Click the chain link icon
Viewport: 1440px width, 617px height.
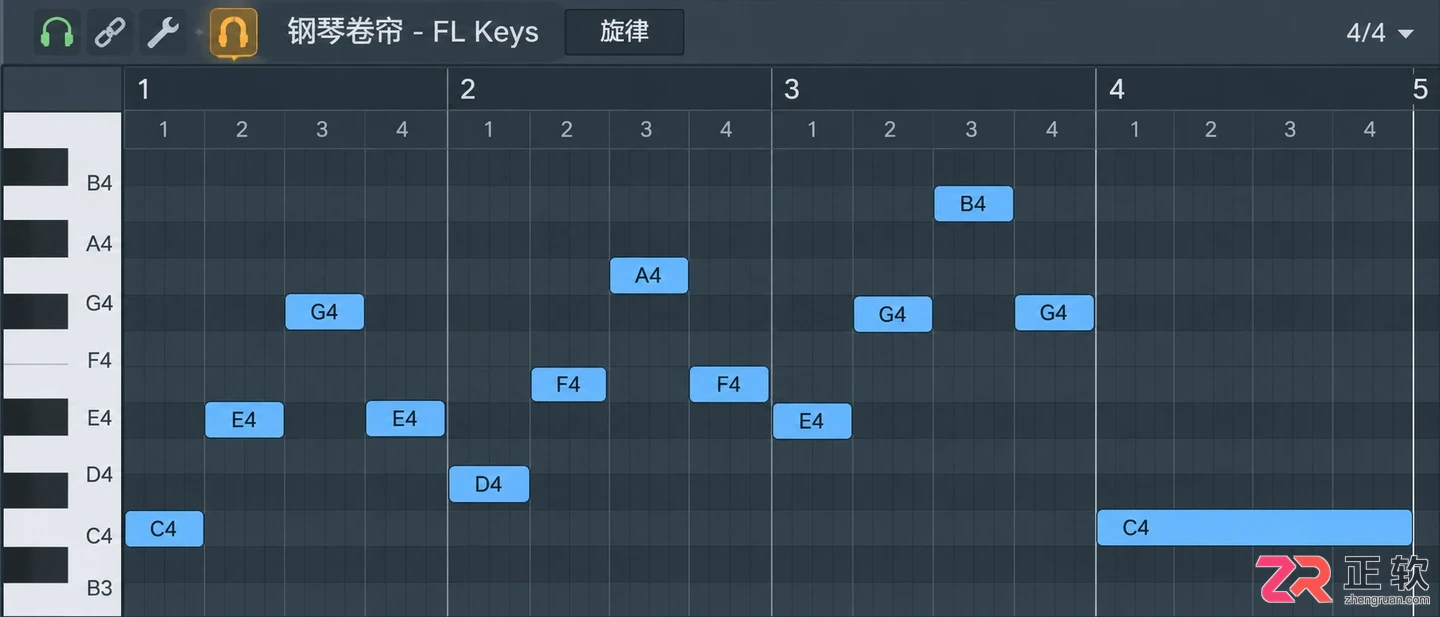(x=110, y=32)
